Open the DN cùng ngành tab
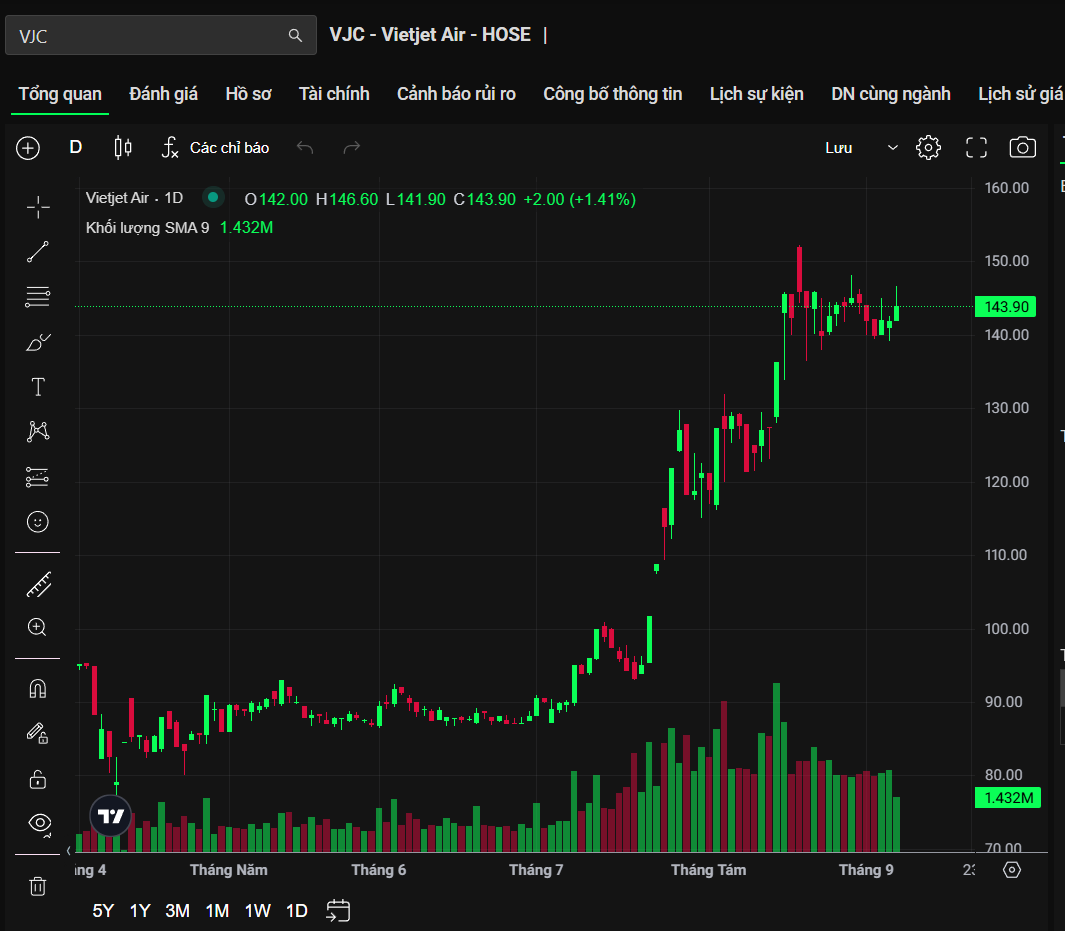1065x931 pixels. 891,94
